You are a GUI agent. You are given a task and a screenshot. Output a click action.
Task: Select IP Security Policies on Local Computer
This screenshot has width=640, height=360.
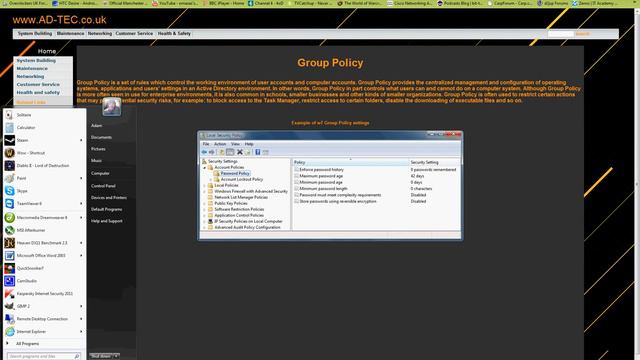pyautogui.click(x=248, y=221)
